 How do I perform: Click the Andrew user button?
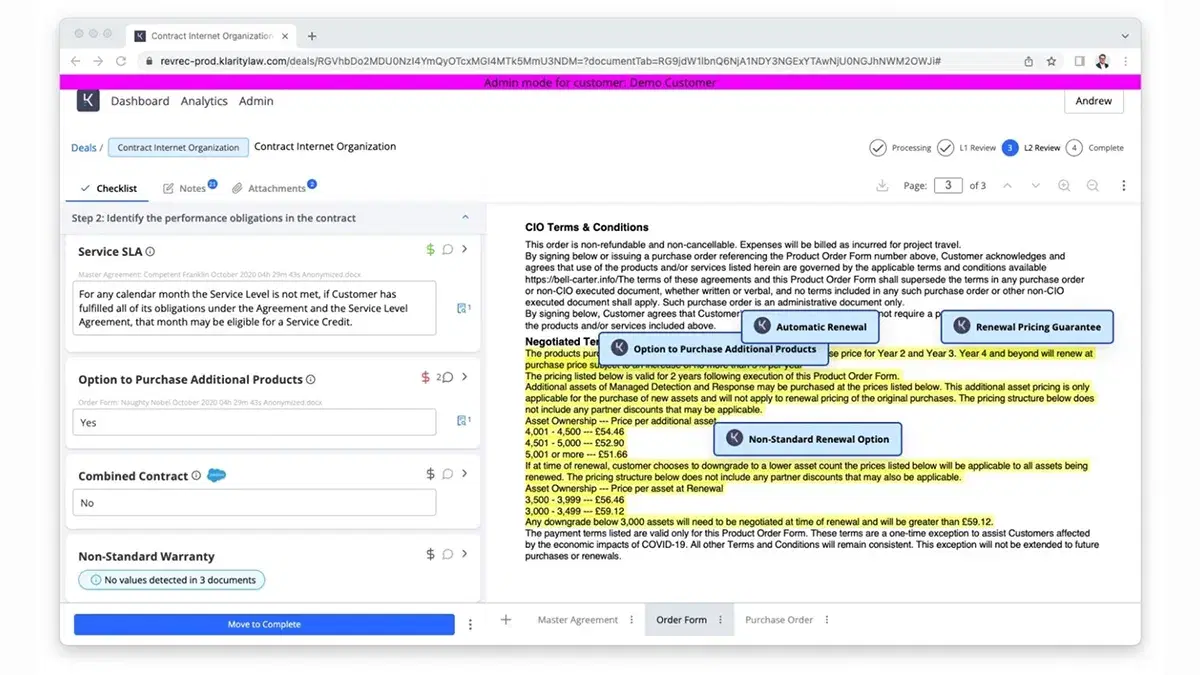1093,101
